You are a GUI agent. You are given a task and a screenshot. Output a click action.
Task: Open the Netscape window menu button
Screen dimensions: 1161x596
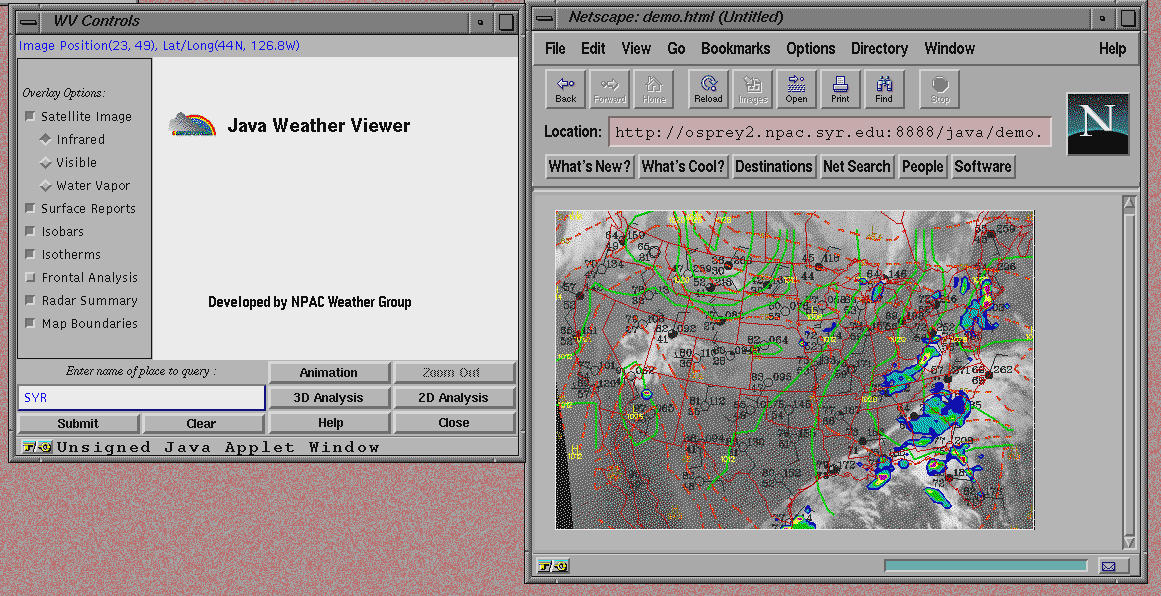click(x=545, y=19)
